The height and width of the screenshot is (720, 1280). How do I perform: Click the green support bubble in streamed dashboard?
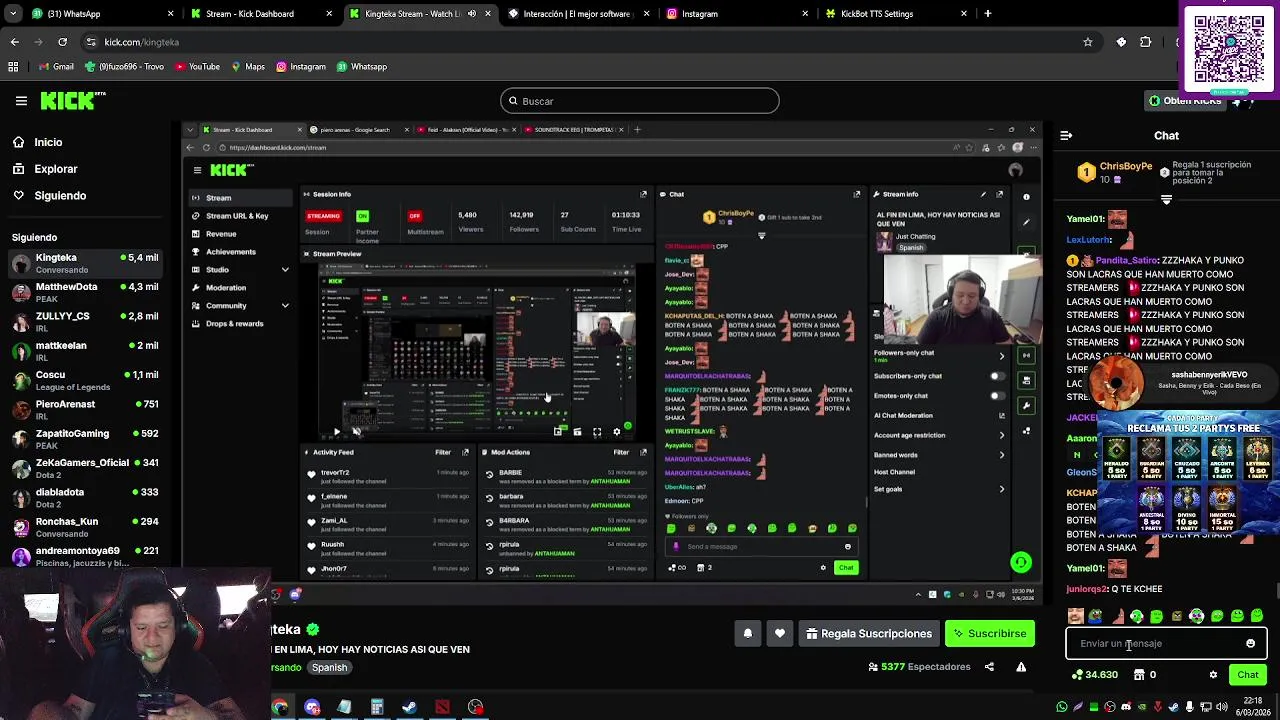[x=1020, y=562]
